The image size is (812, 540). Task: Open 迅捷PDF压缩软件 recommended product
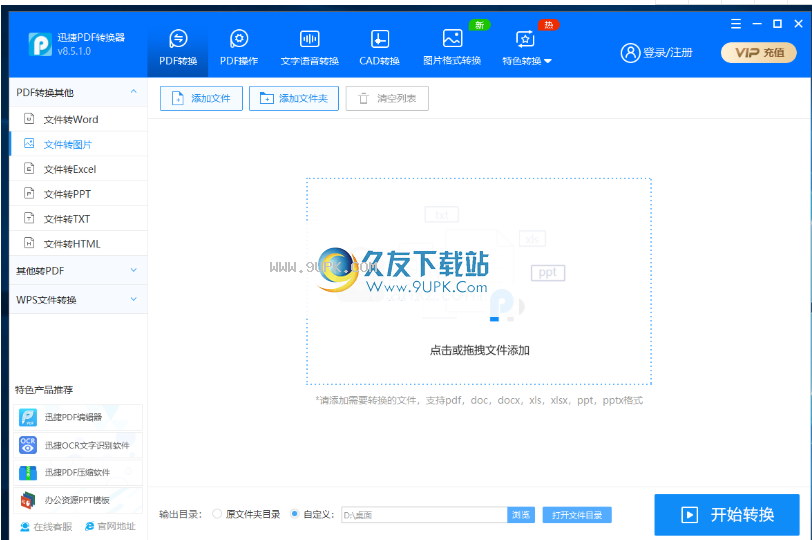click(78, 472)
